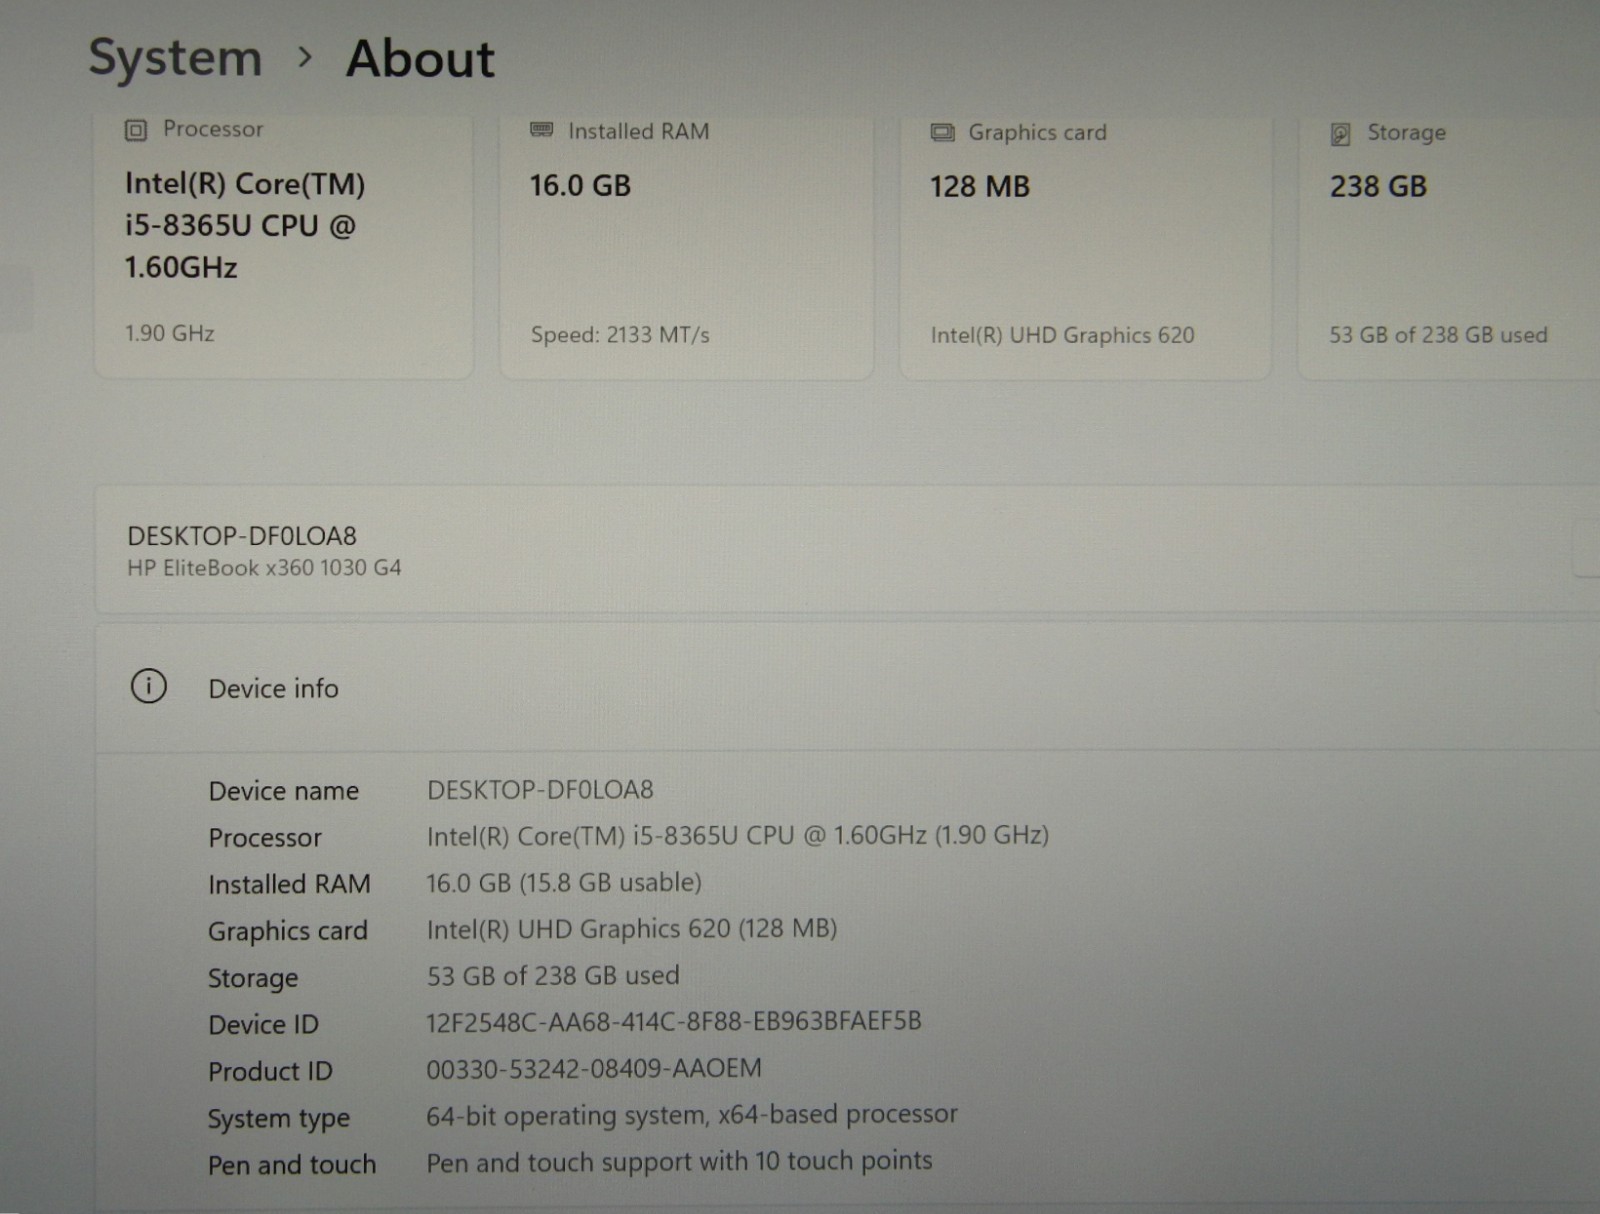Image resolution: width=1600 pixels, height=1214 pixels.
Task: Click the System type label
Action: (x=279, y=1119)
